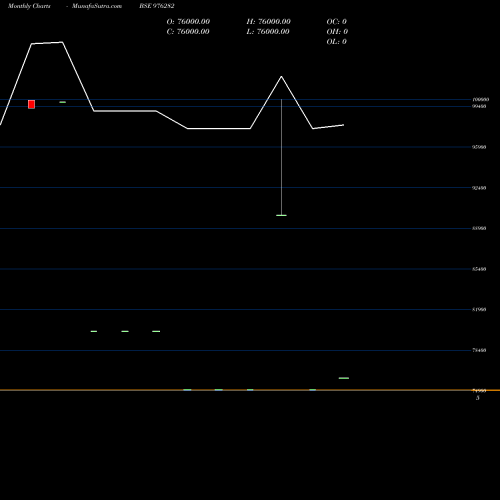Click the long vertical candle wick
Viewport: 500px width, 500px height.
coord(281,157)
